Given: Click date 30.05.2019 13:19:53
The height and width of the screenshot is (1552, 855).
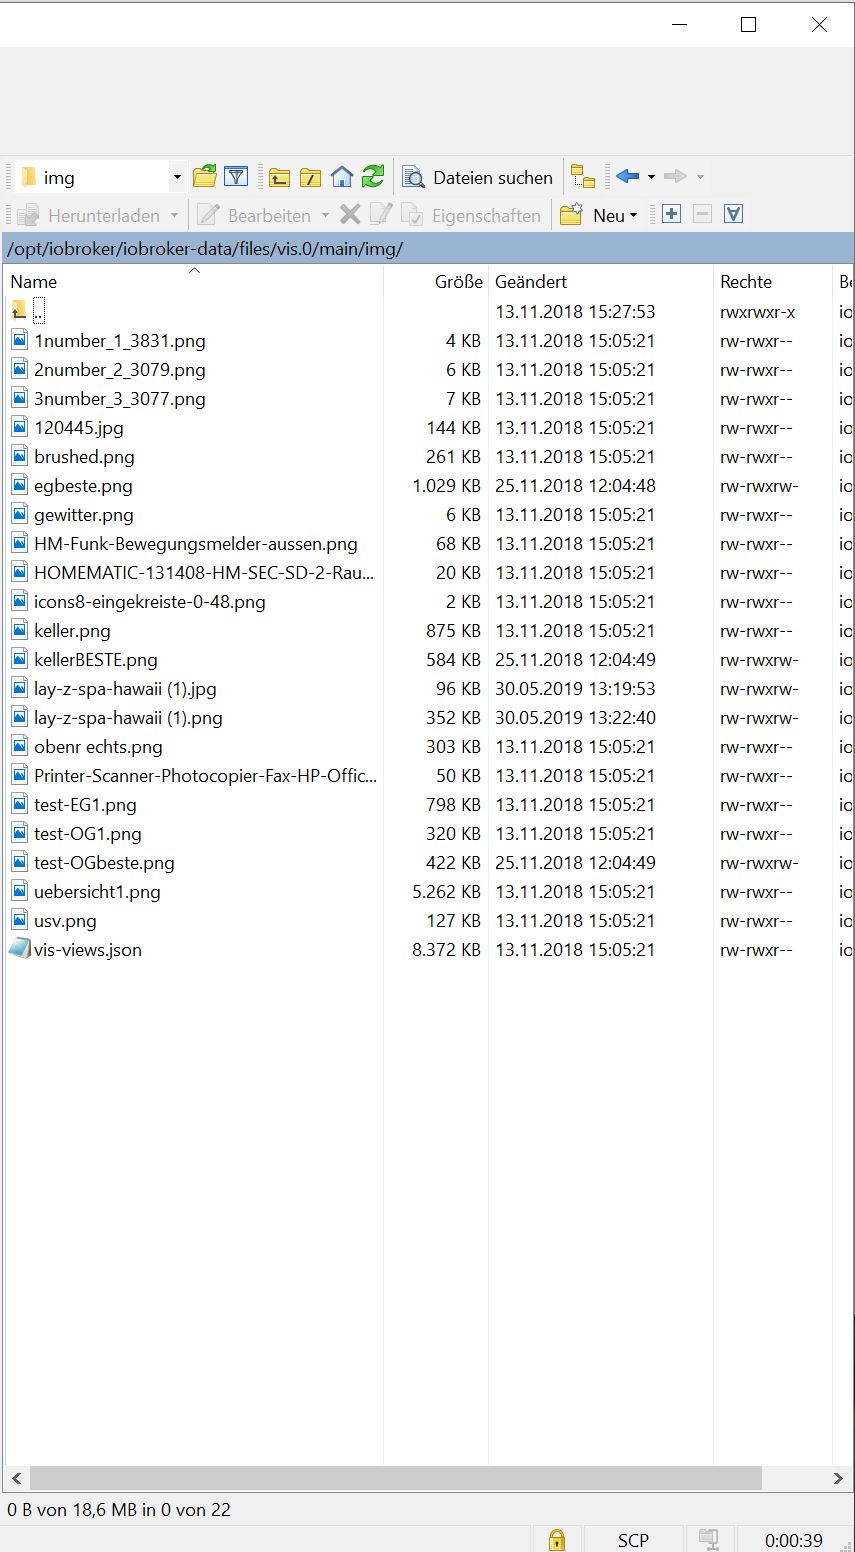Looking at the screenshot, I should pos(575,689).
